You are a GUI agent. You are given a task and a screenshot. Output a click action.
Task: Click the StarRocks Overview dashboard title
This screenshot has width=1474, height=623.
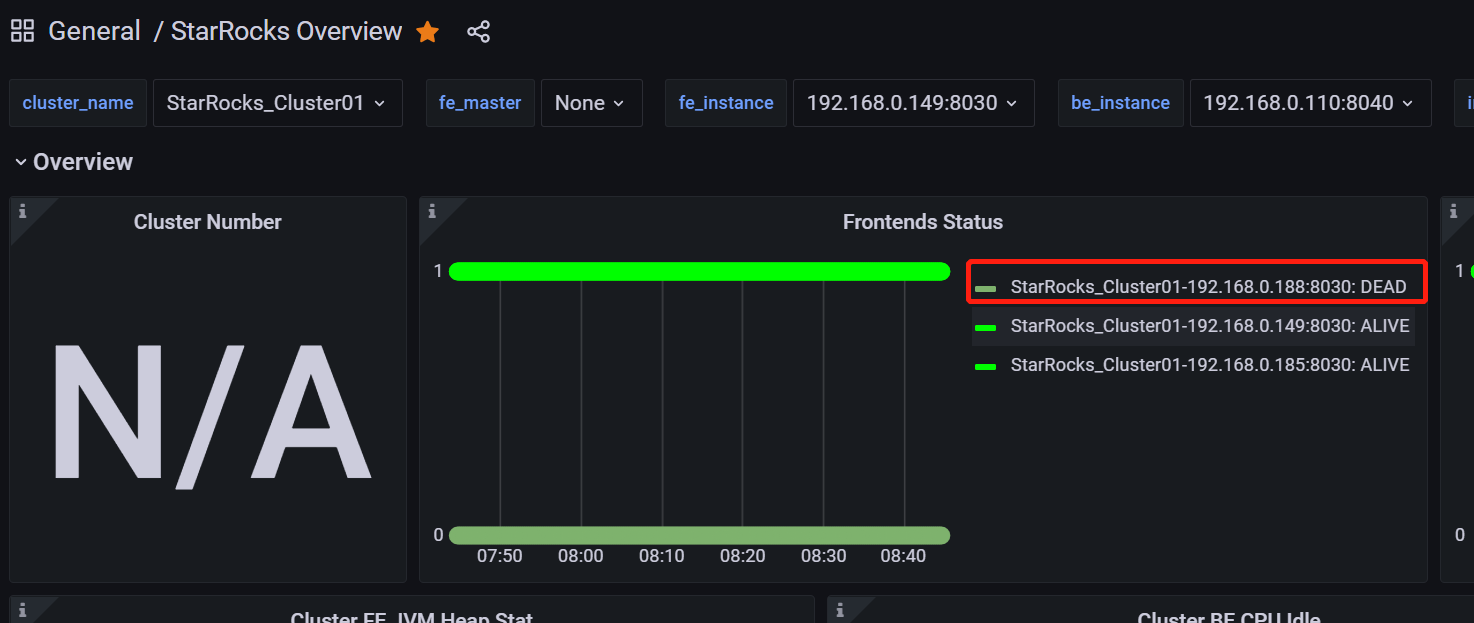(x=286, y=31)
